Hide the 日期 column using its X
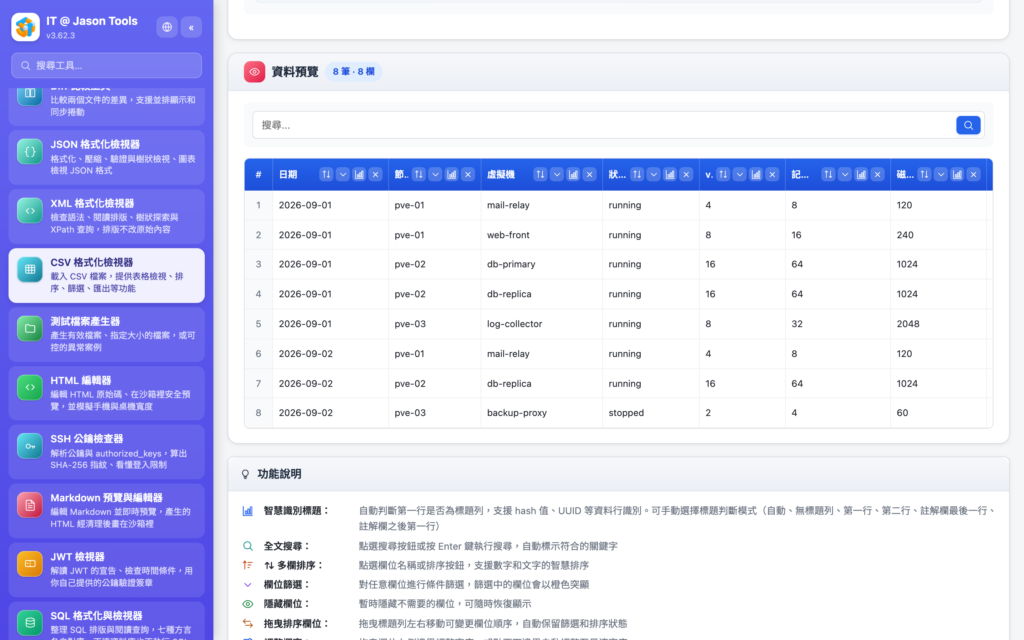The height and width of the screenshot is (640, 1024). click(376, 174)
